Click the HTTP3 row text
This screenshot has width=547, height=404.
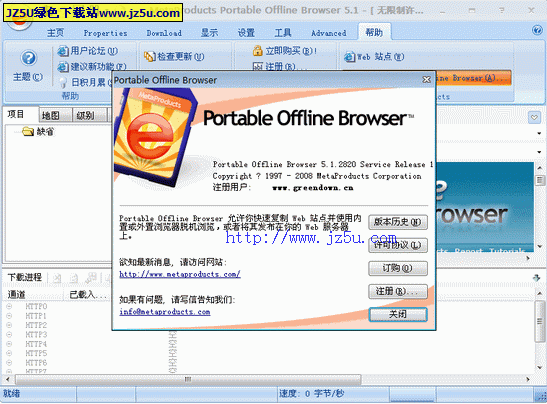tap(36, 335)
